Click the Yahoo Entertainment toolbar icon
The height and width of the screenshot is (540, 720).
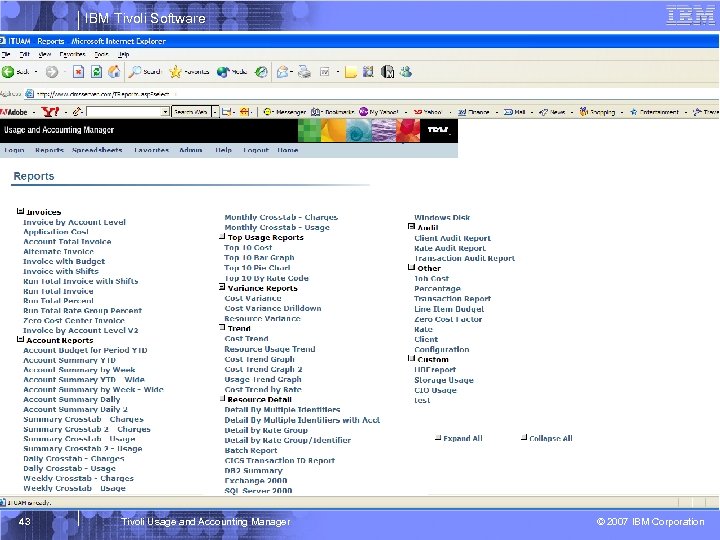click(x=634, y=112)
